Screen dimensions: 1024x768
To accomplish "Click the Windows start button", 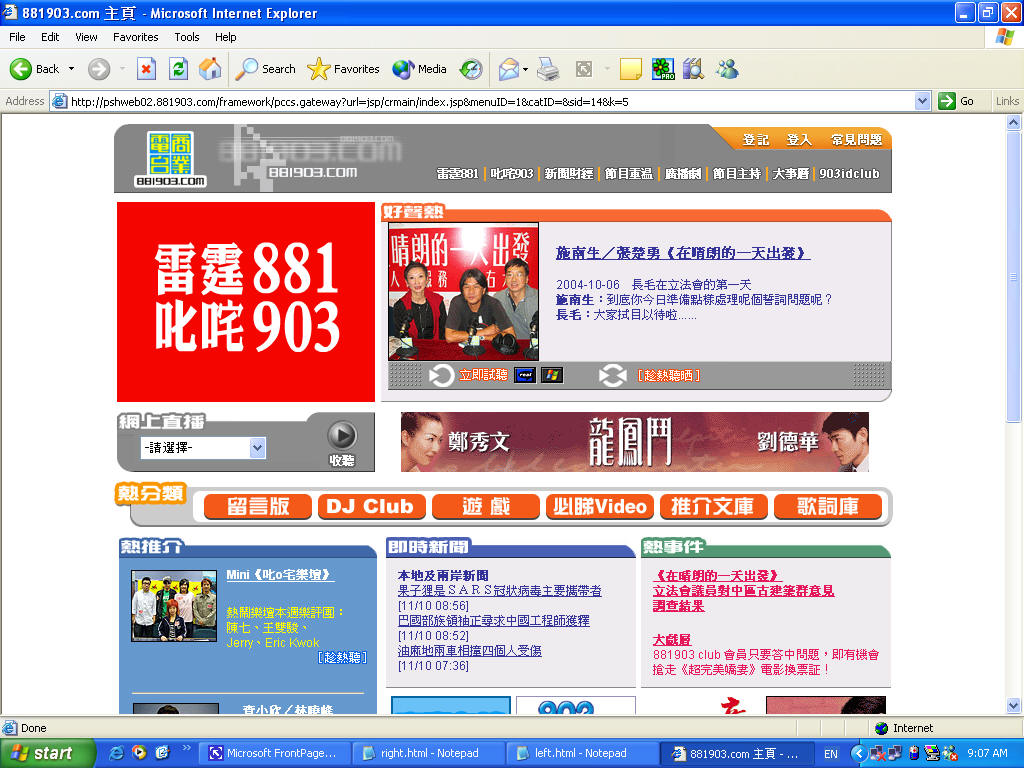I will (48, 753).
